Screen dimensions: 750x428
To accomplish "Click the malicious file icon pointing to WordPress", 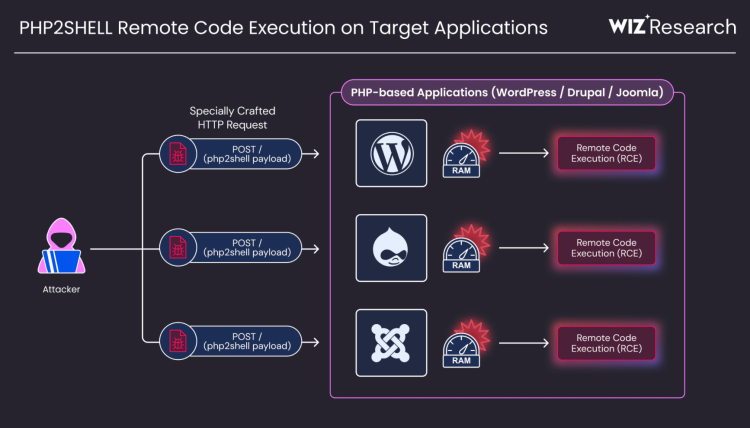I will 178,154.
